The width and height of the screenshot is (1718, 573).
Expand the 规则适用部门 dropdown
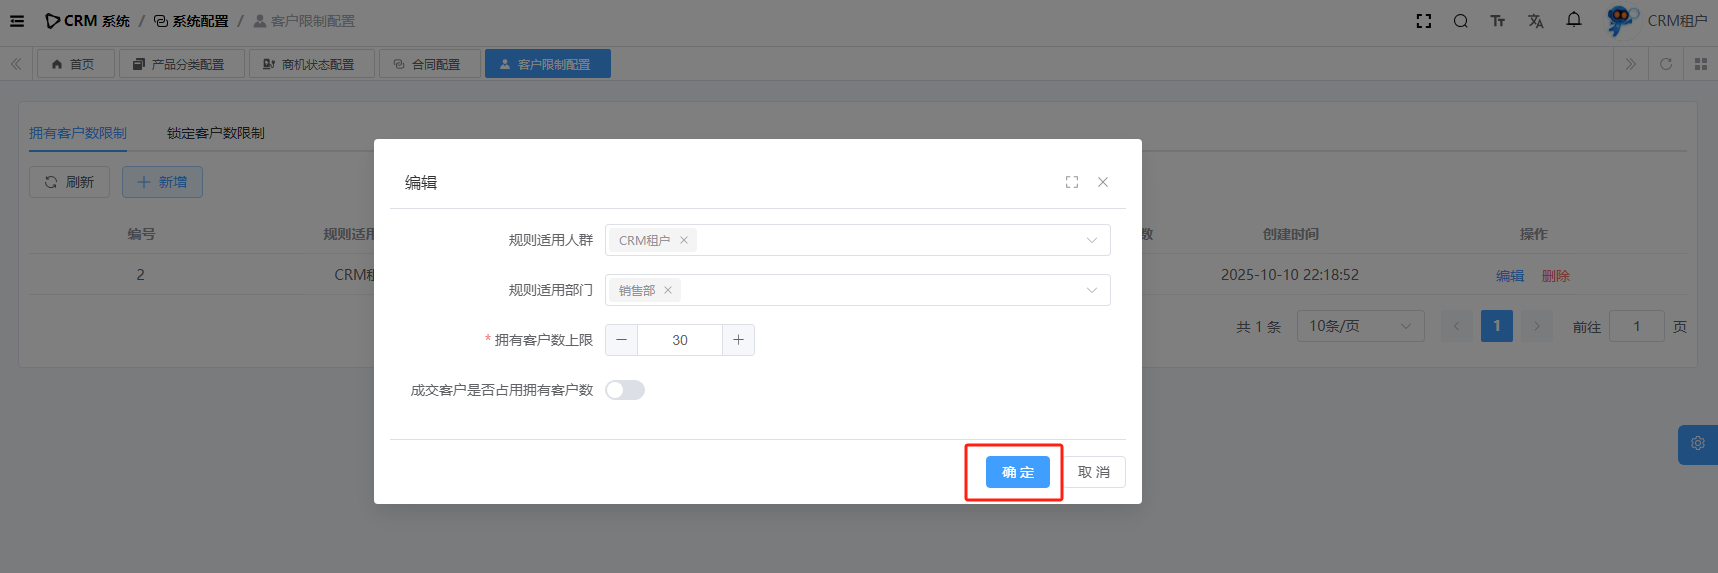click(x=1091, y=290)
